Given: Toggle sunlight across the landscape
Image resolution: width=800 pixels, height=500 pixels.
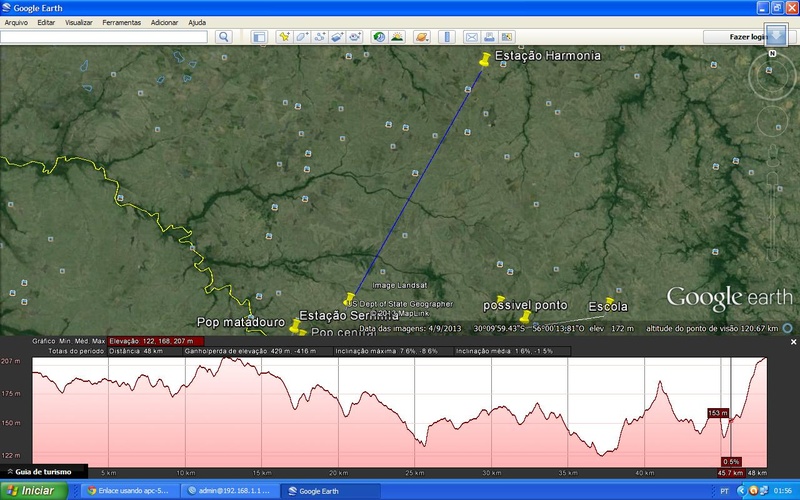Looking at the screenshot, I should point(396,37).
